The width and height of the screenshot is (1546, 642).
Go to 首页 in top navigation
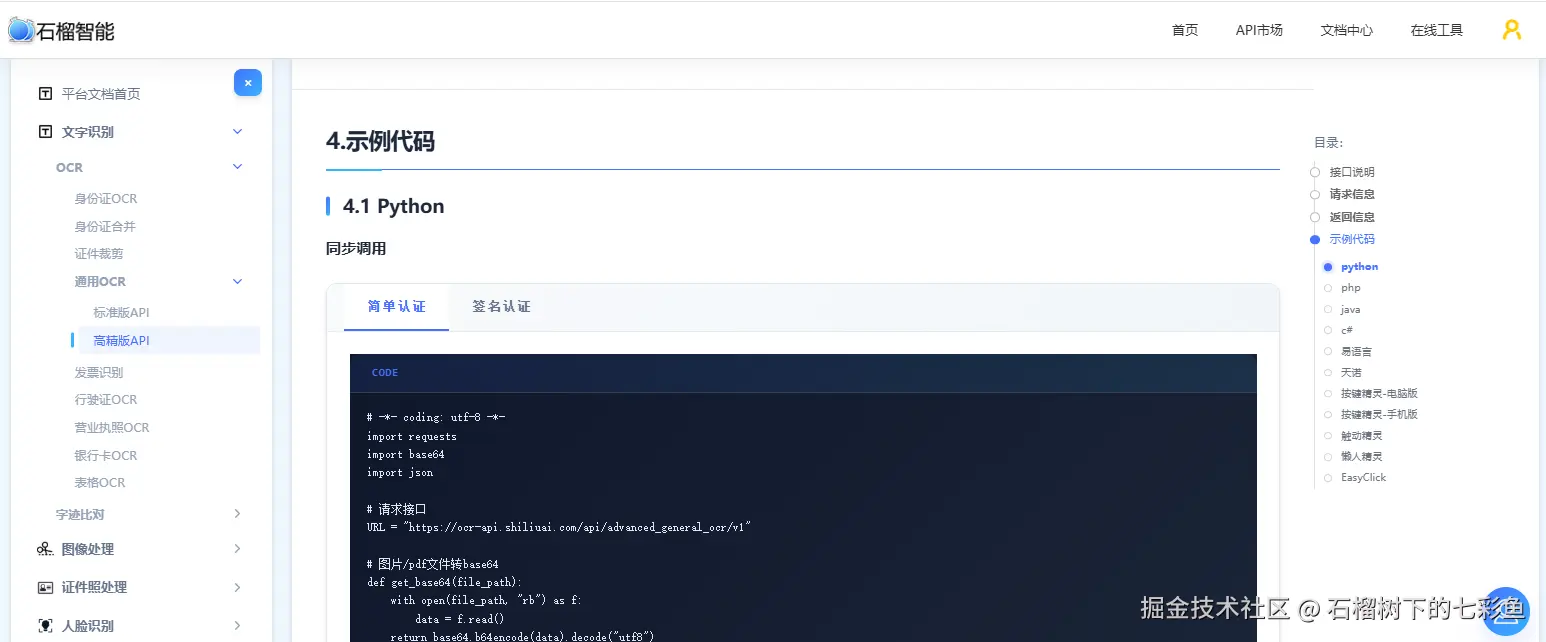coord(1185,30)
